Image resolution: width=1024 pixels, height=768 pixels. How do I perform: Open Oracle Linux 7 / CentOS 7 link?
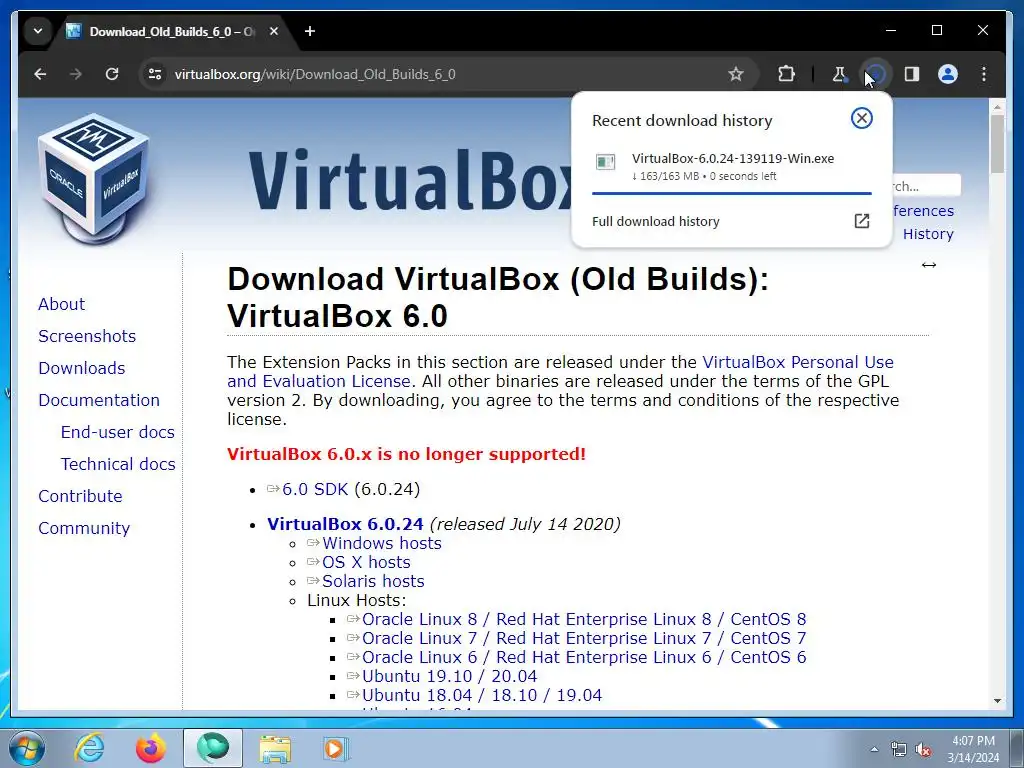[584, 638]
